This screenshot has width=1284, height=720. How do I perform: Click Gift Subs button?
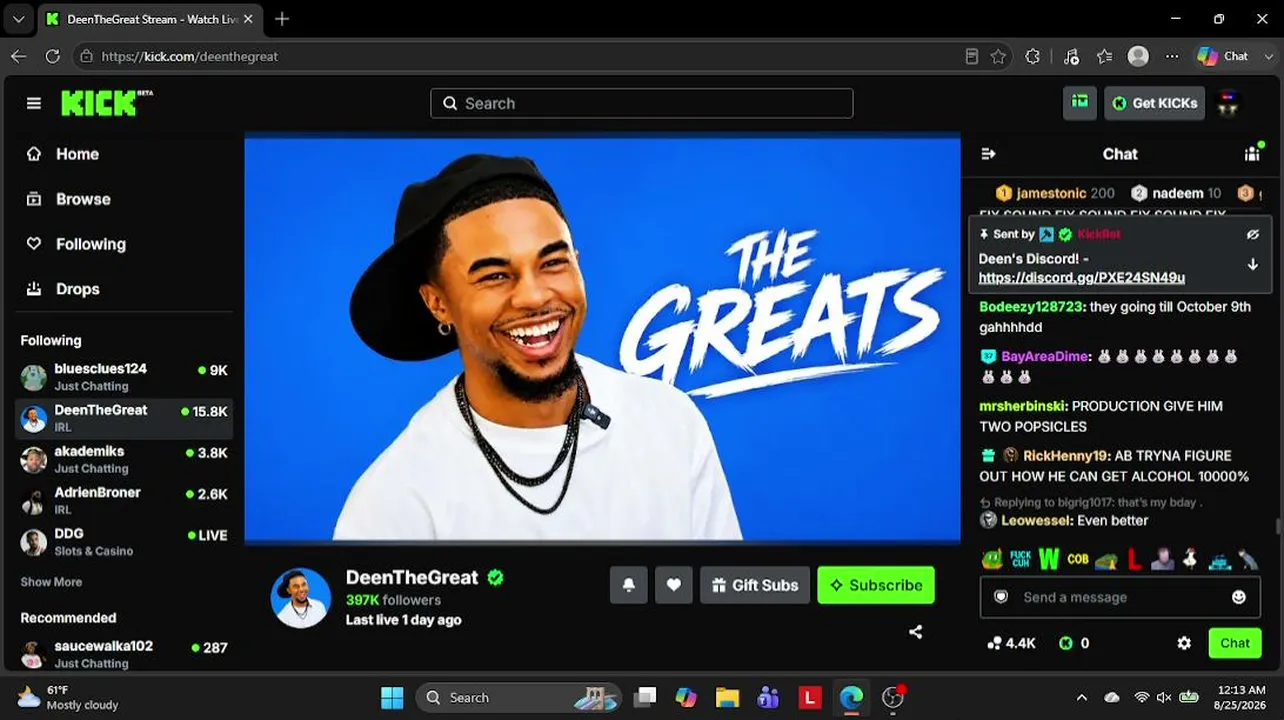(x=754, y=585)
